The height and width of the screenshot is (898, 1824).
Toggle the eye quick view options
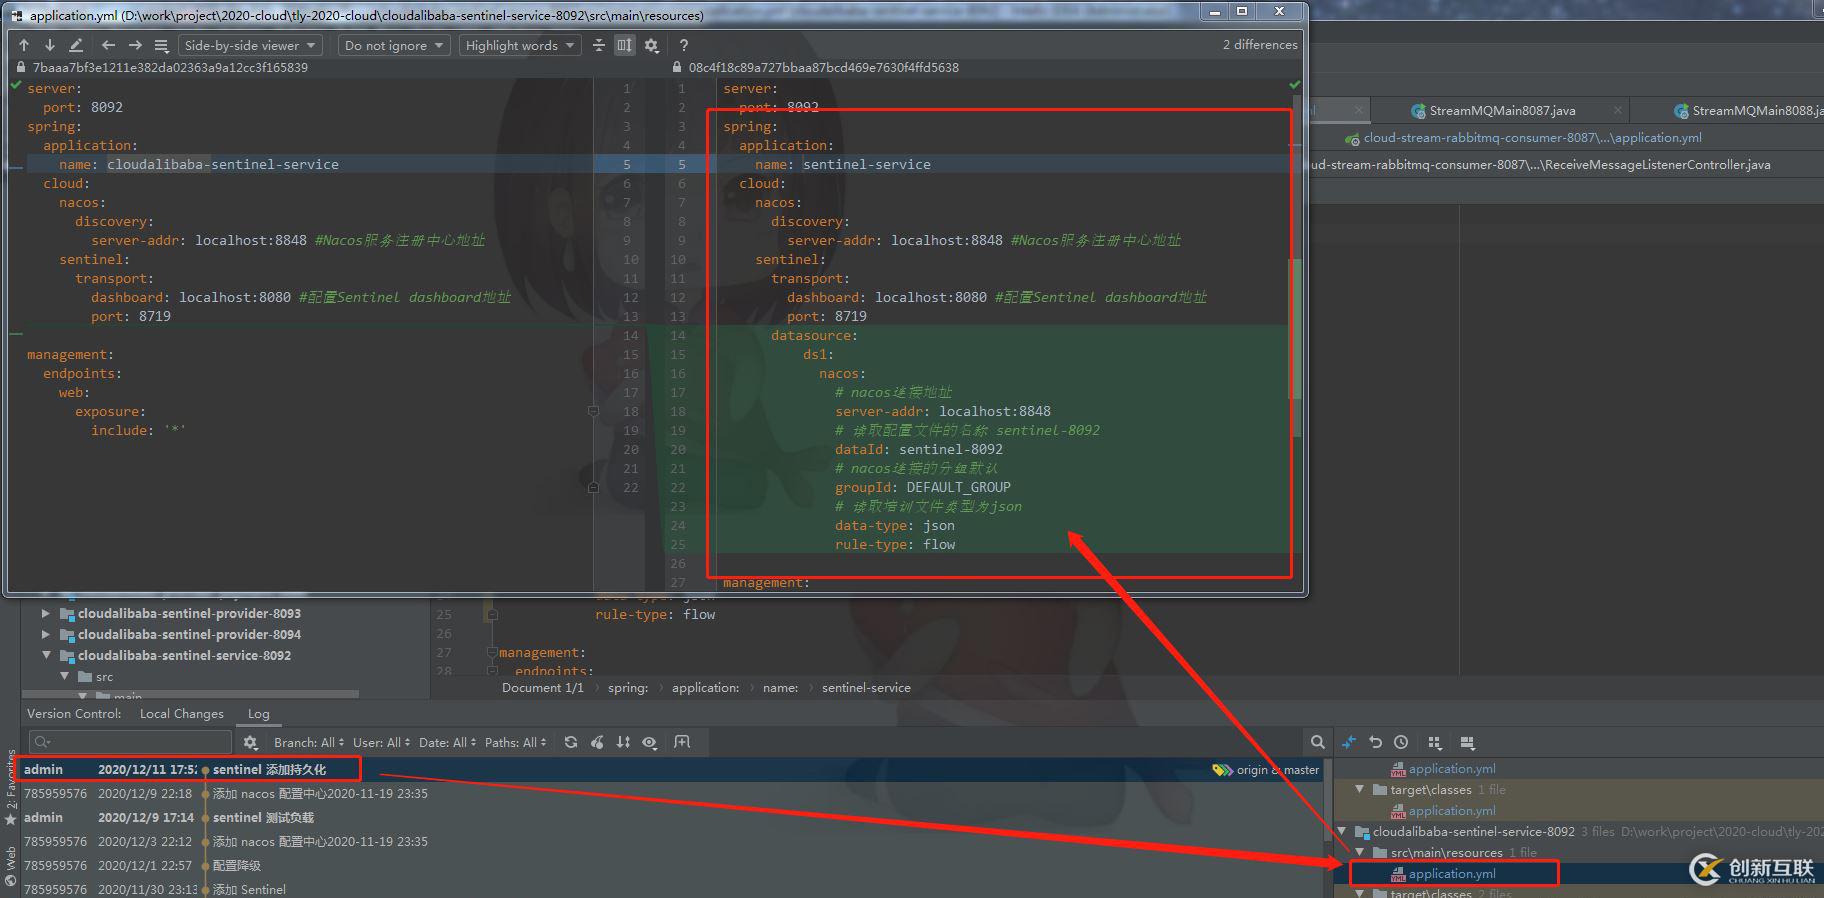click(x=650, y=742)
